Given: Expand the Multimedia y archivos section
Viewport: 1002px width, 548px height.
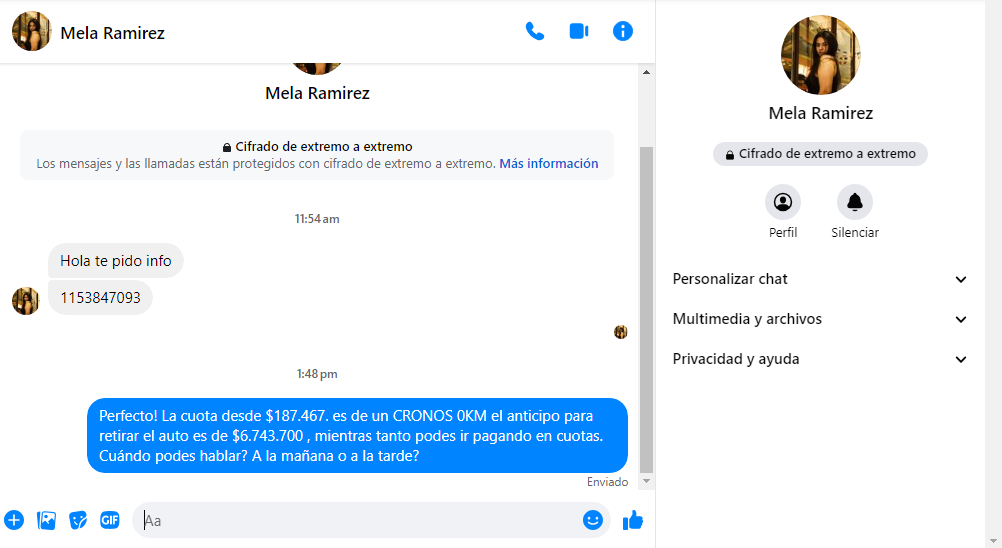Looking at the screenshot, I should pos(820,319).
